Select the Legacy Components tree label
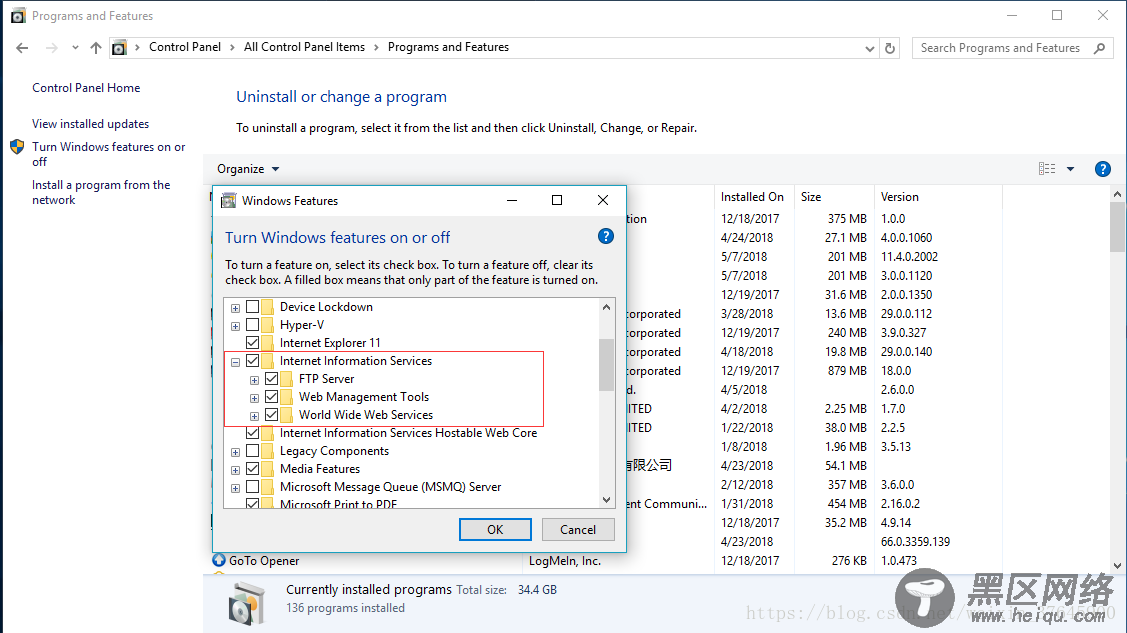 pos(334,451)
